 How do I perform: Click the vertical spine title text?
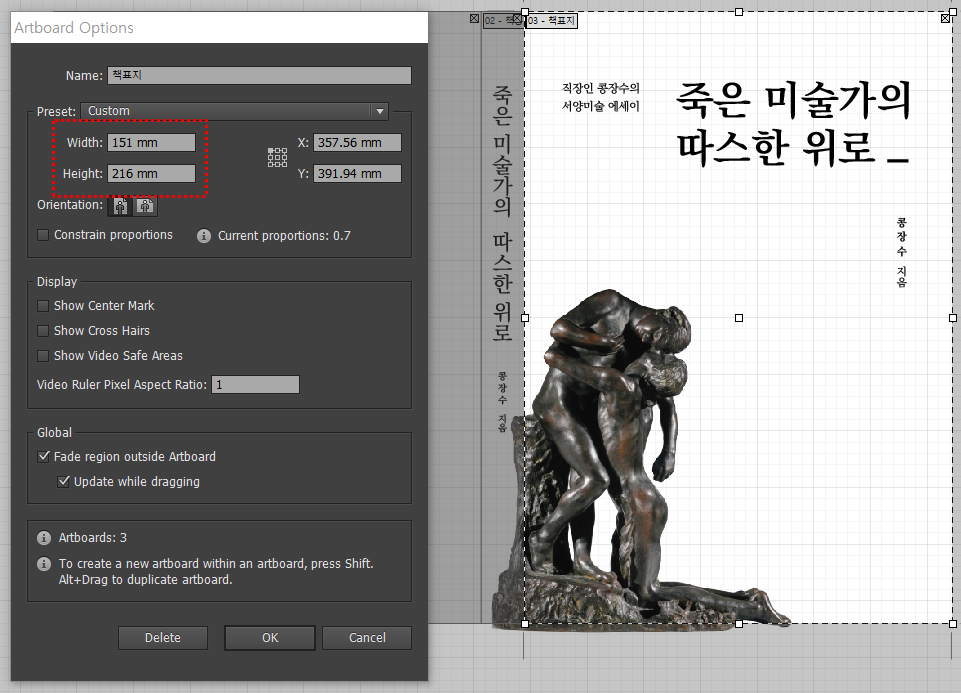503,213
